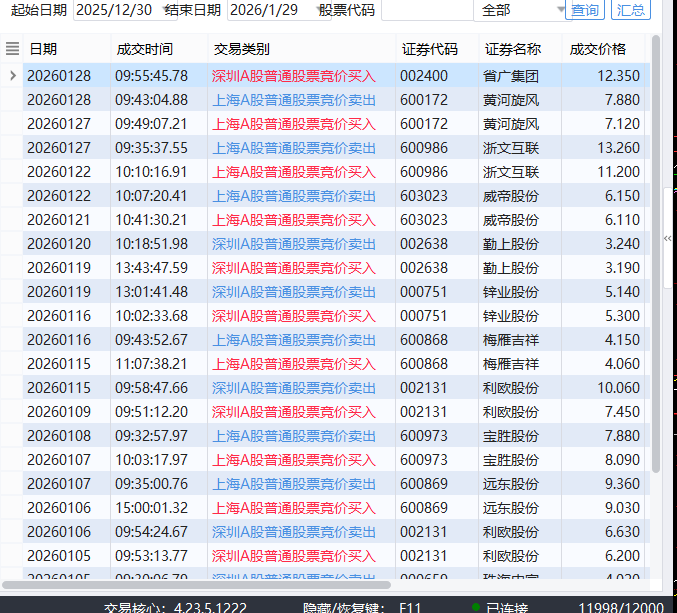
Task: Select code 002638 cell dated 20260120
Action: pyautogui.click(x=437, y=244)
